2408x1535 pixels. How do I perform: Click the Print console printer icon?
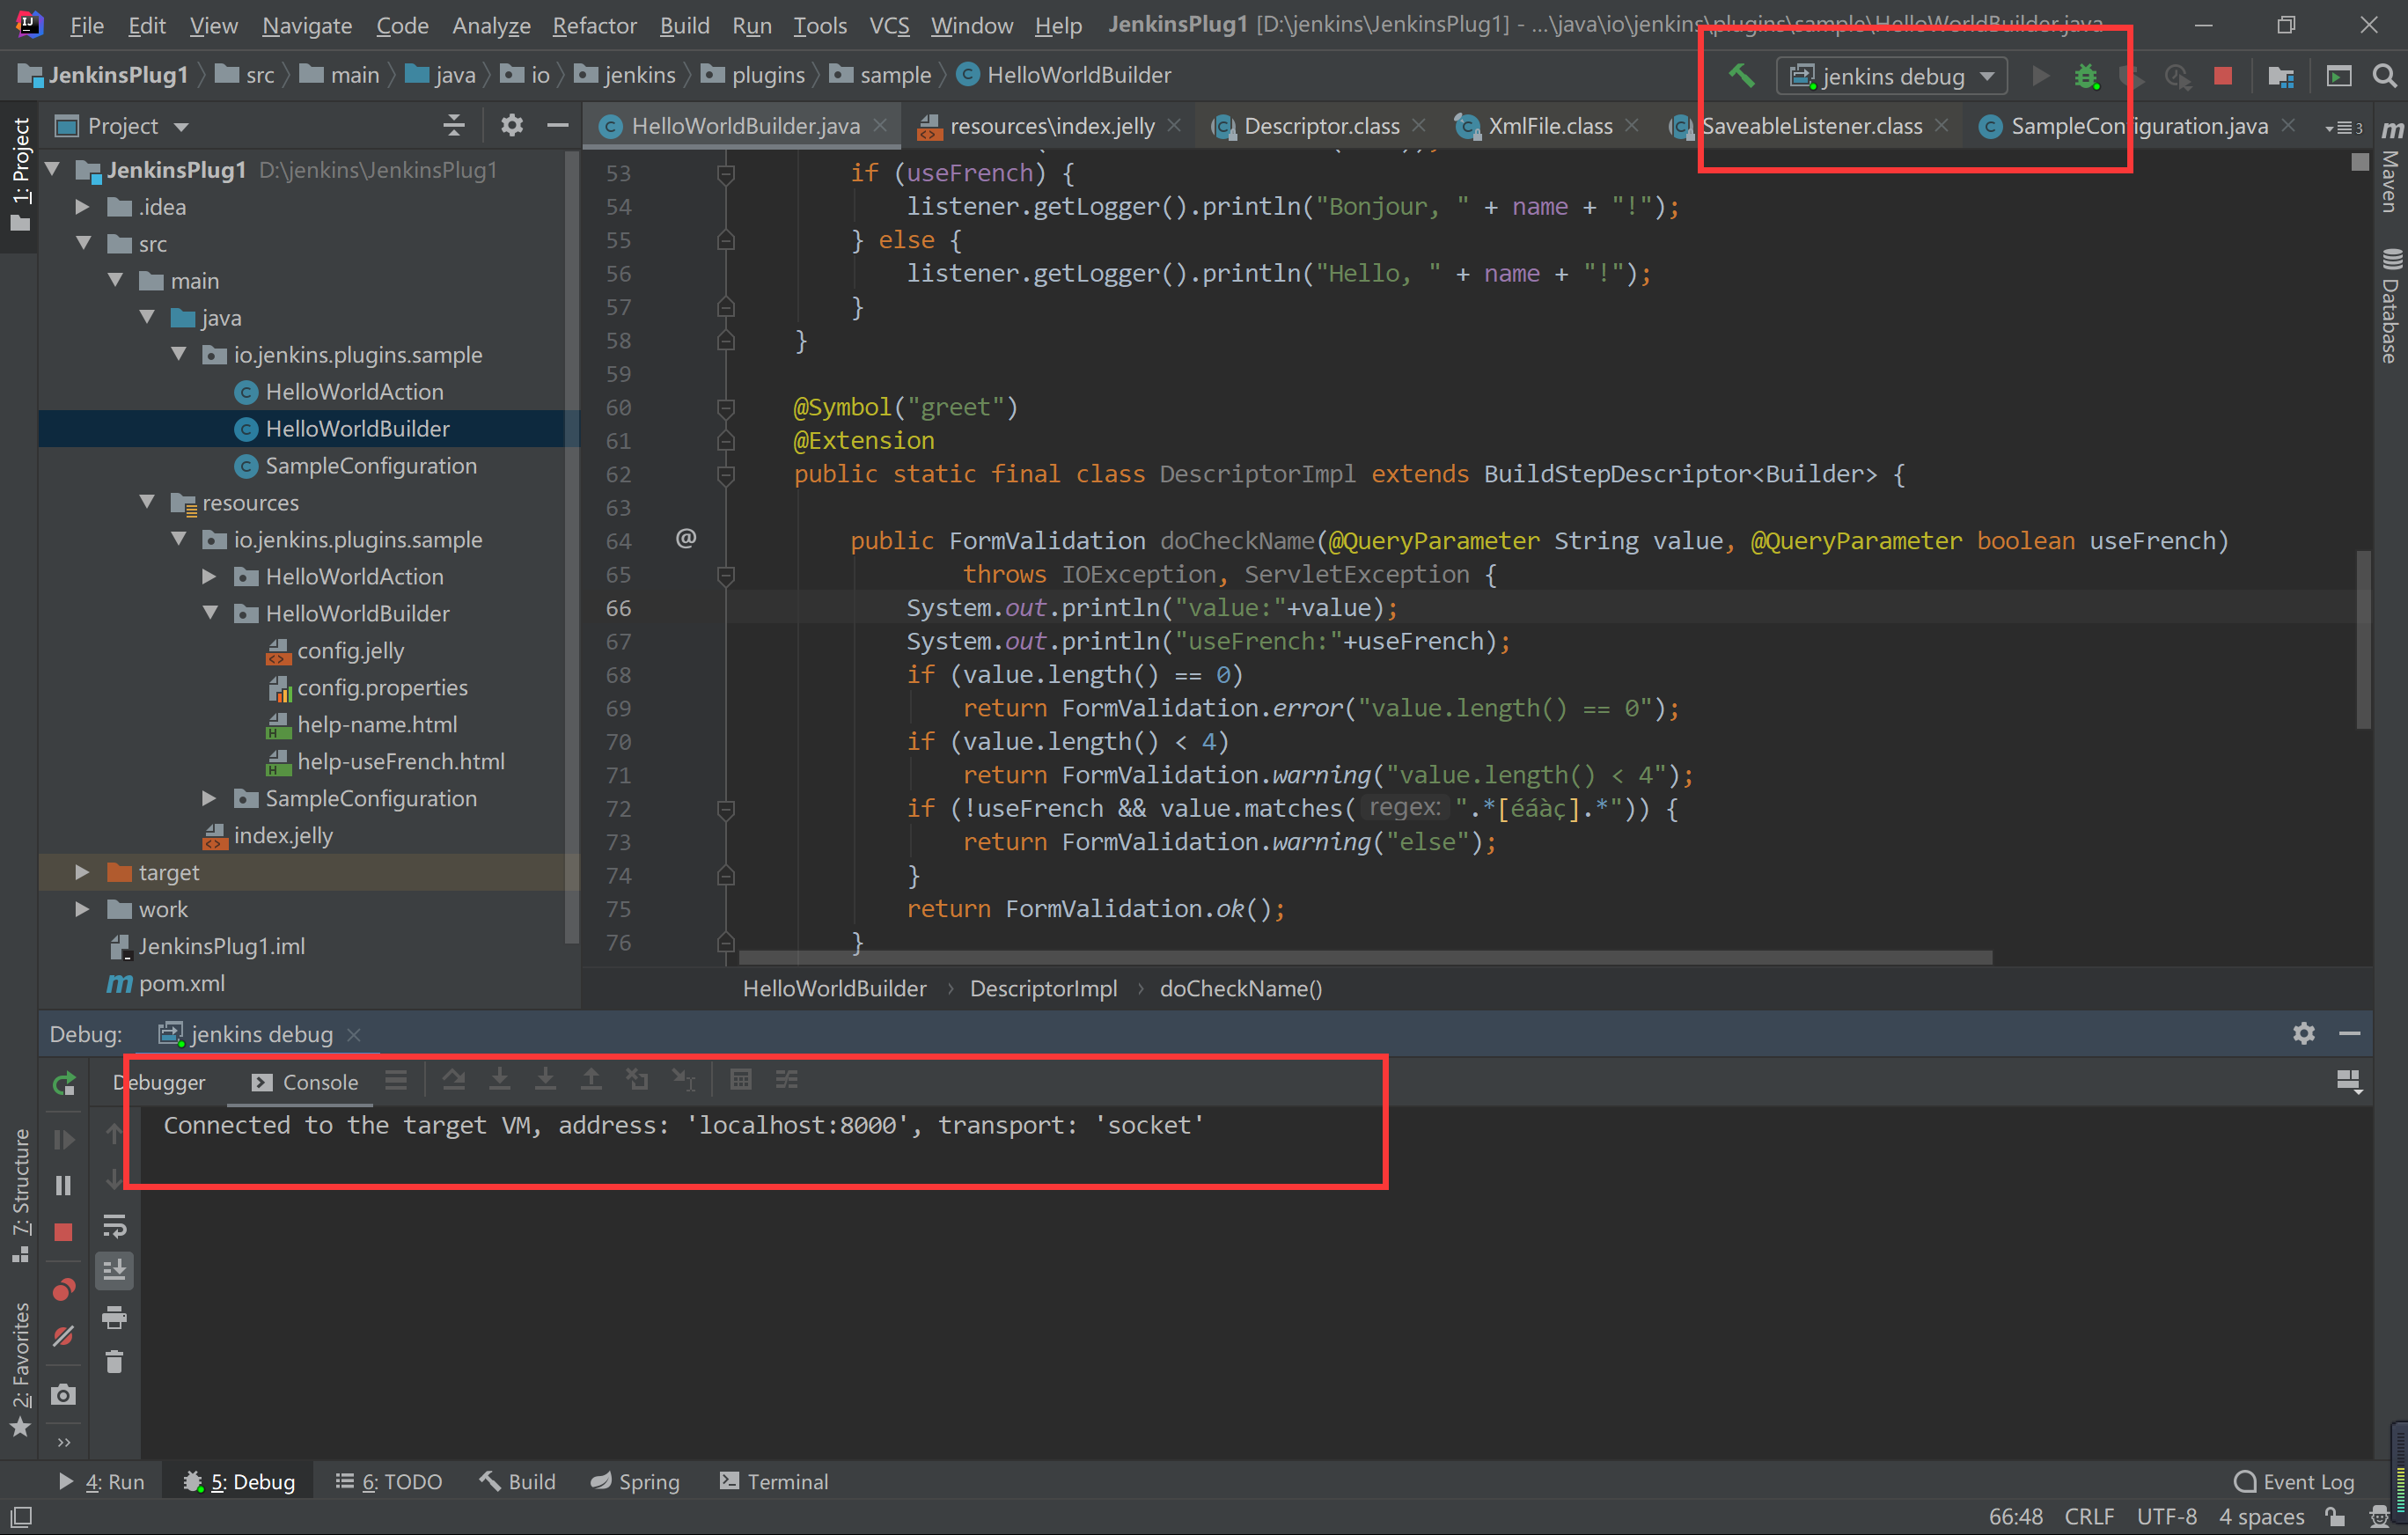115,1317
